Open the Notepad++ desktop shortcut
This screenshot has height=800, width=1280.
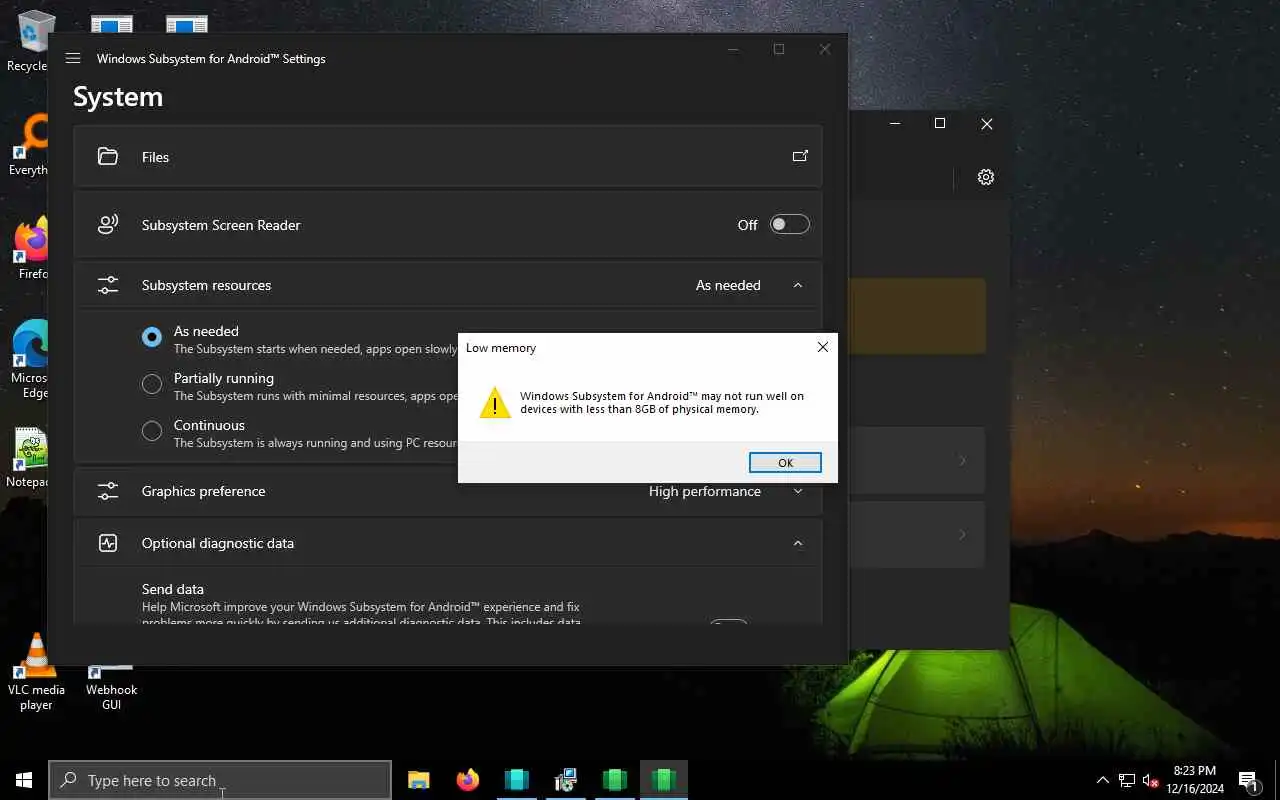[30, 458]
